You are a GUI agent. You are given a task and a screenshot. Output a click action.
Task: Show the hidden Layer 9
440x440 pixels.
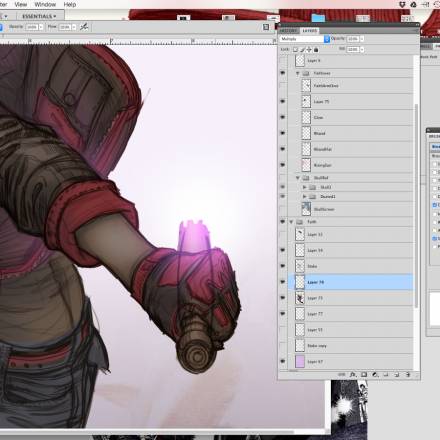tap(283, 61)
